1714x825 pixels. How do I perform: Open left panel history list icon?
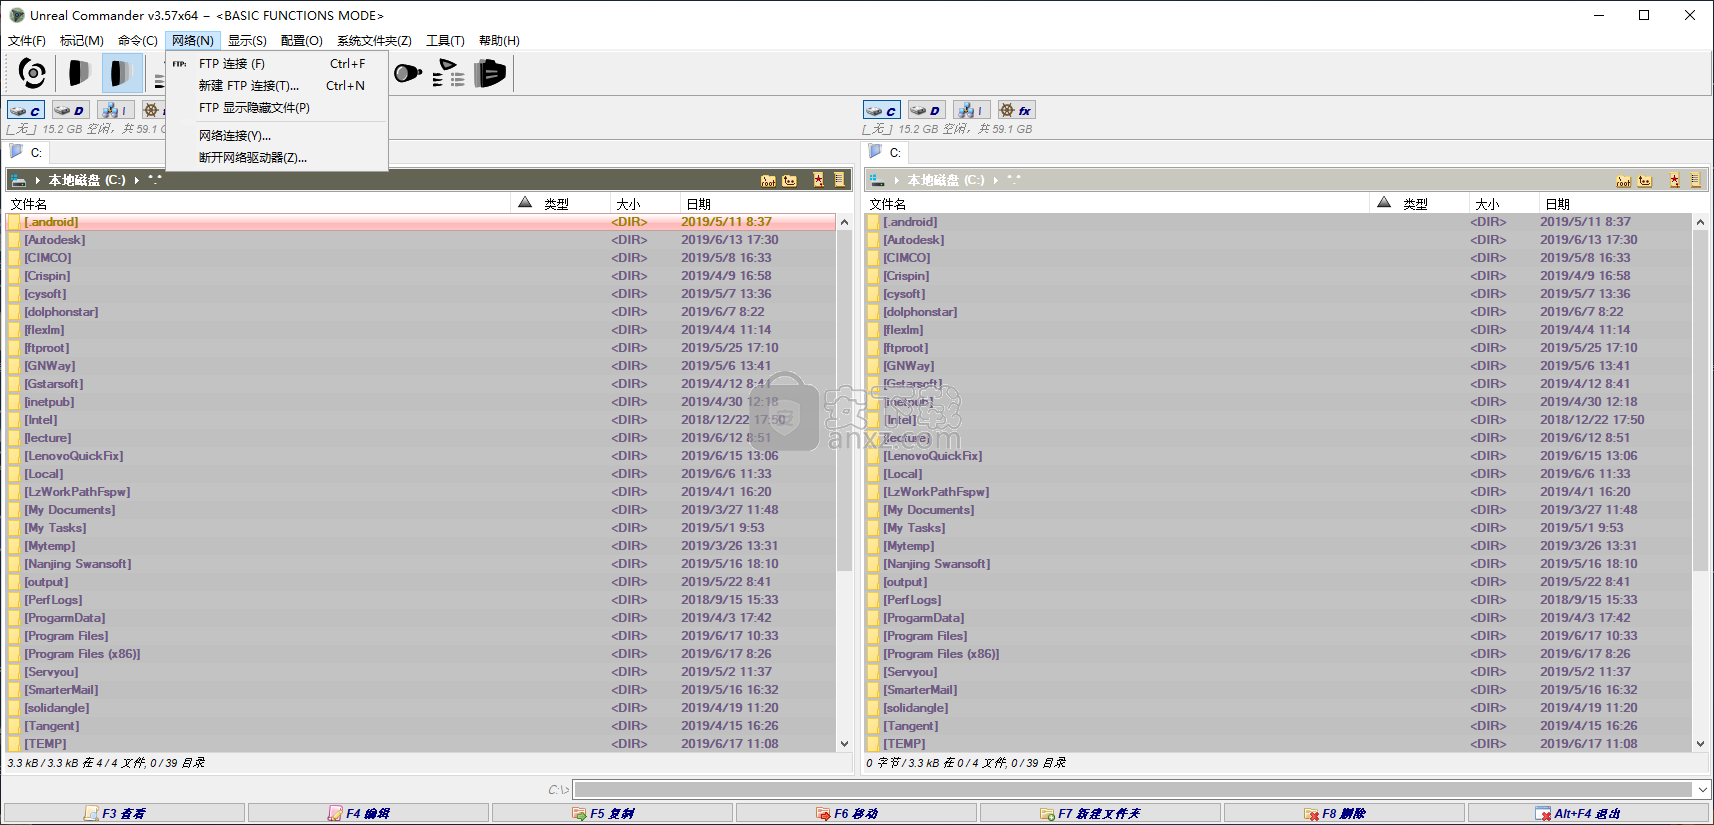click(839, 180)
